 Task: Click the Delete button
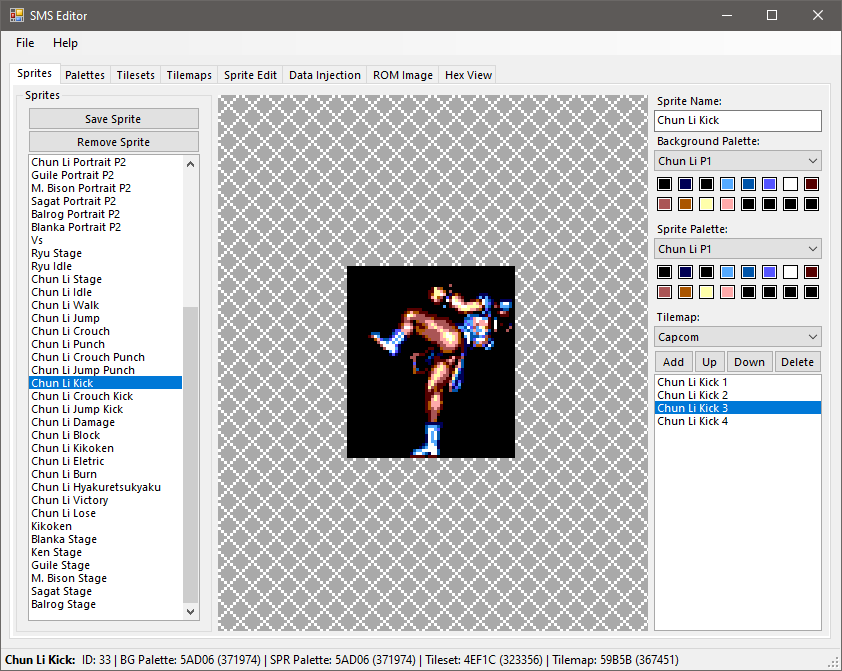coord(797,362)
